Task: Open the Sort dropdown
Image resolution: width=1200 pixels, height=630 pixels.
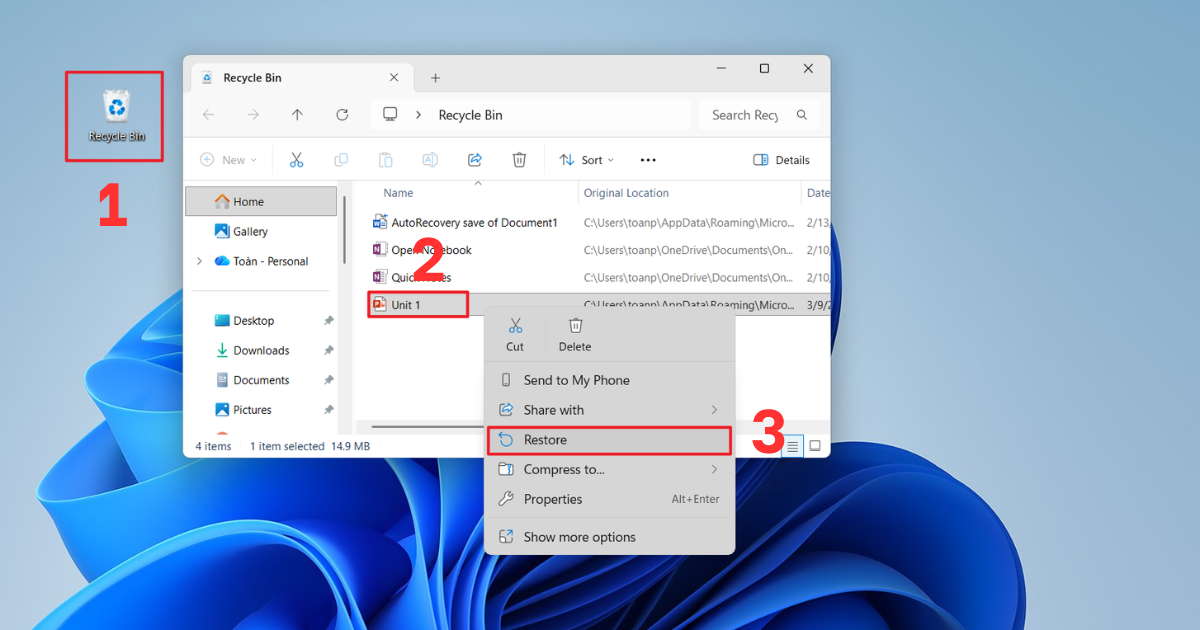Action: coord(586,159)
